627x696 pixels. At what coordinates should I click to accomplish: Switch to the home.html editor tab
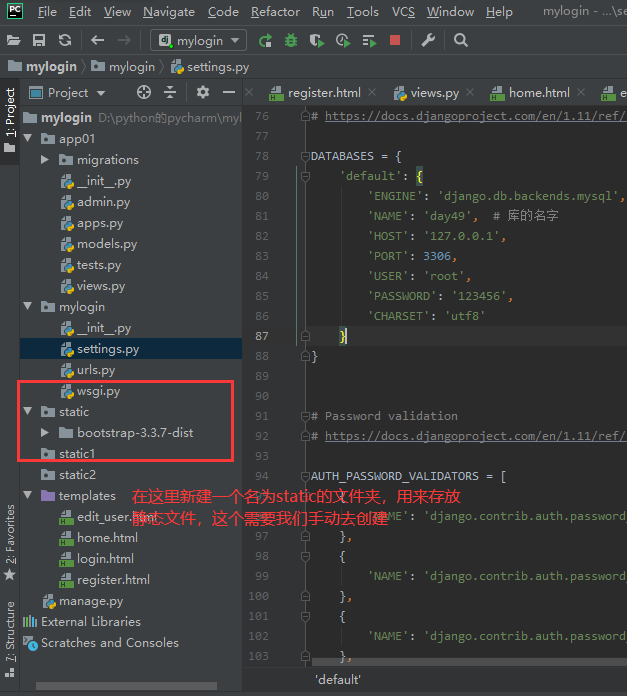pyautogui.click(x=530, y=93)
